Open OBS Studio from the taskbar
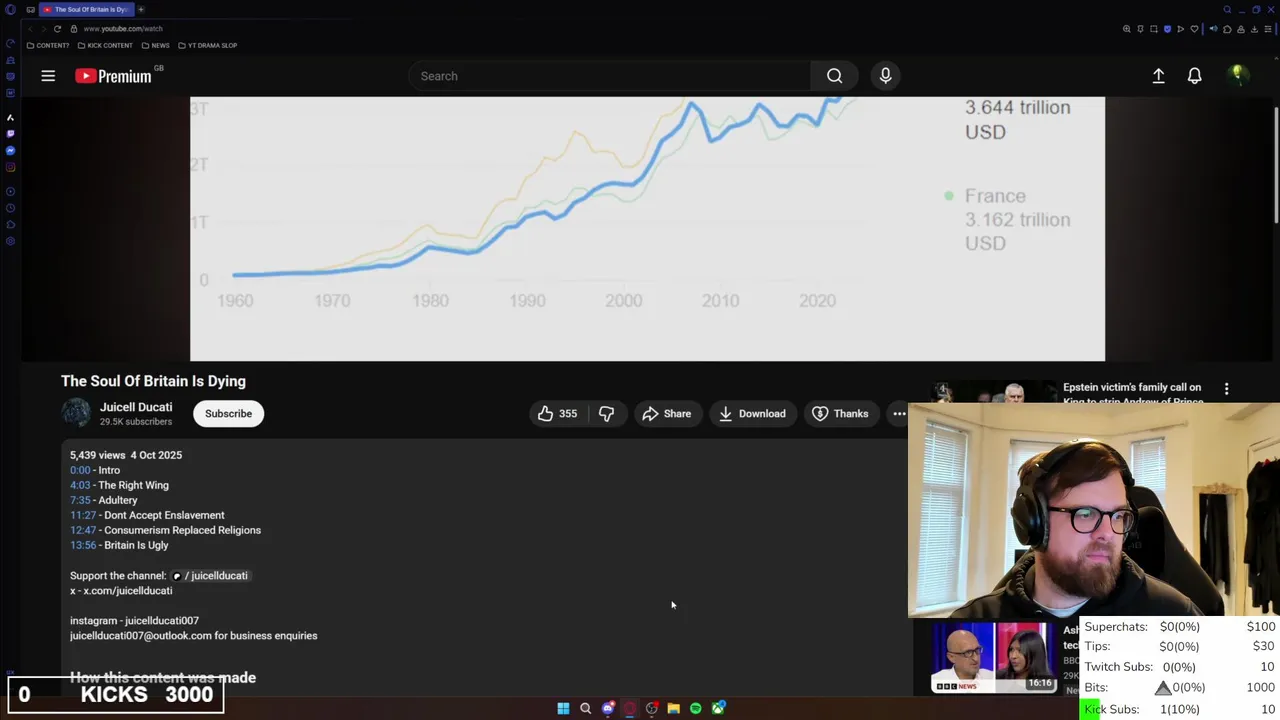The image size is (1280, 720). tap(652, 708)
